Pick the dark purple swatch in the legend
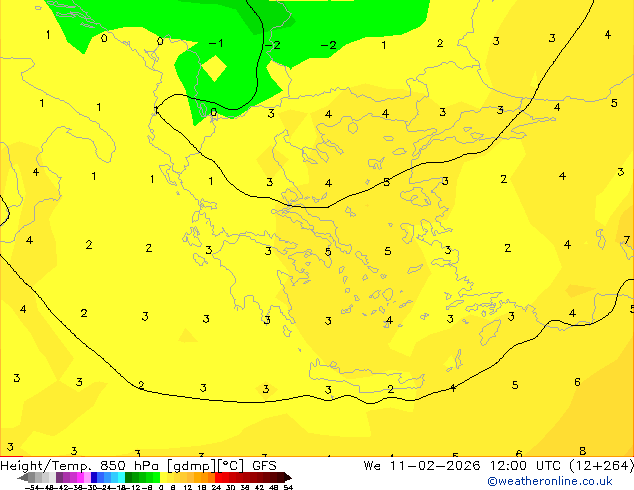634x490 pixels. [59, 477]
